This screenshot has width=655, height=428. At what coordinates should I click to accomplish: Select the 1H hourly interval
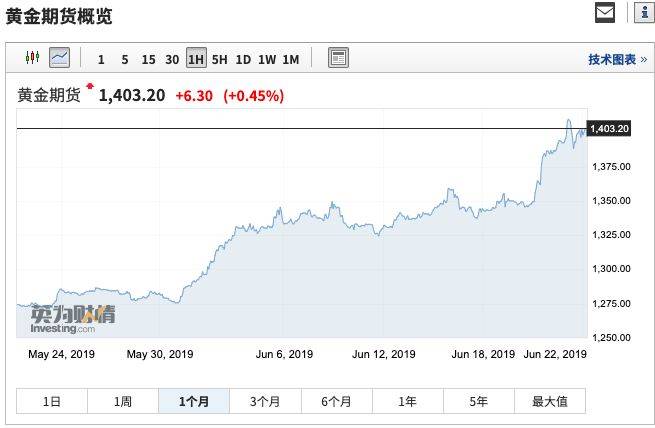196,59
